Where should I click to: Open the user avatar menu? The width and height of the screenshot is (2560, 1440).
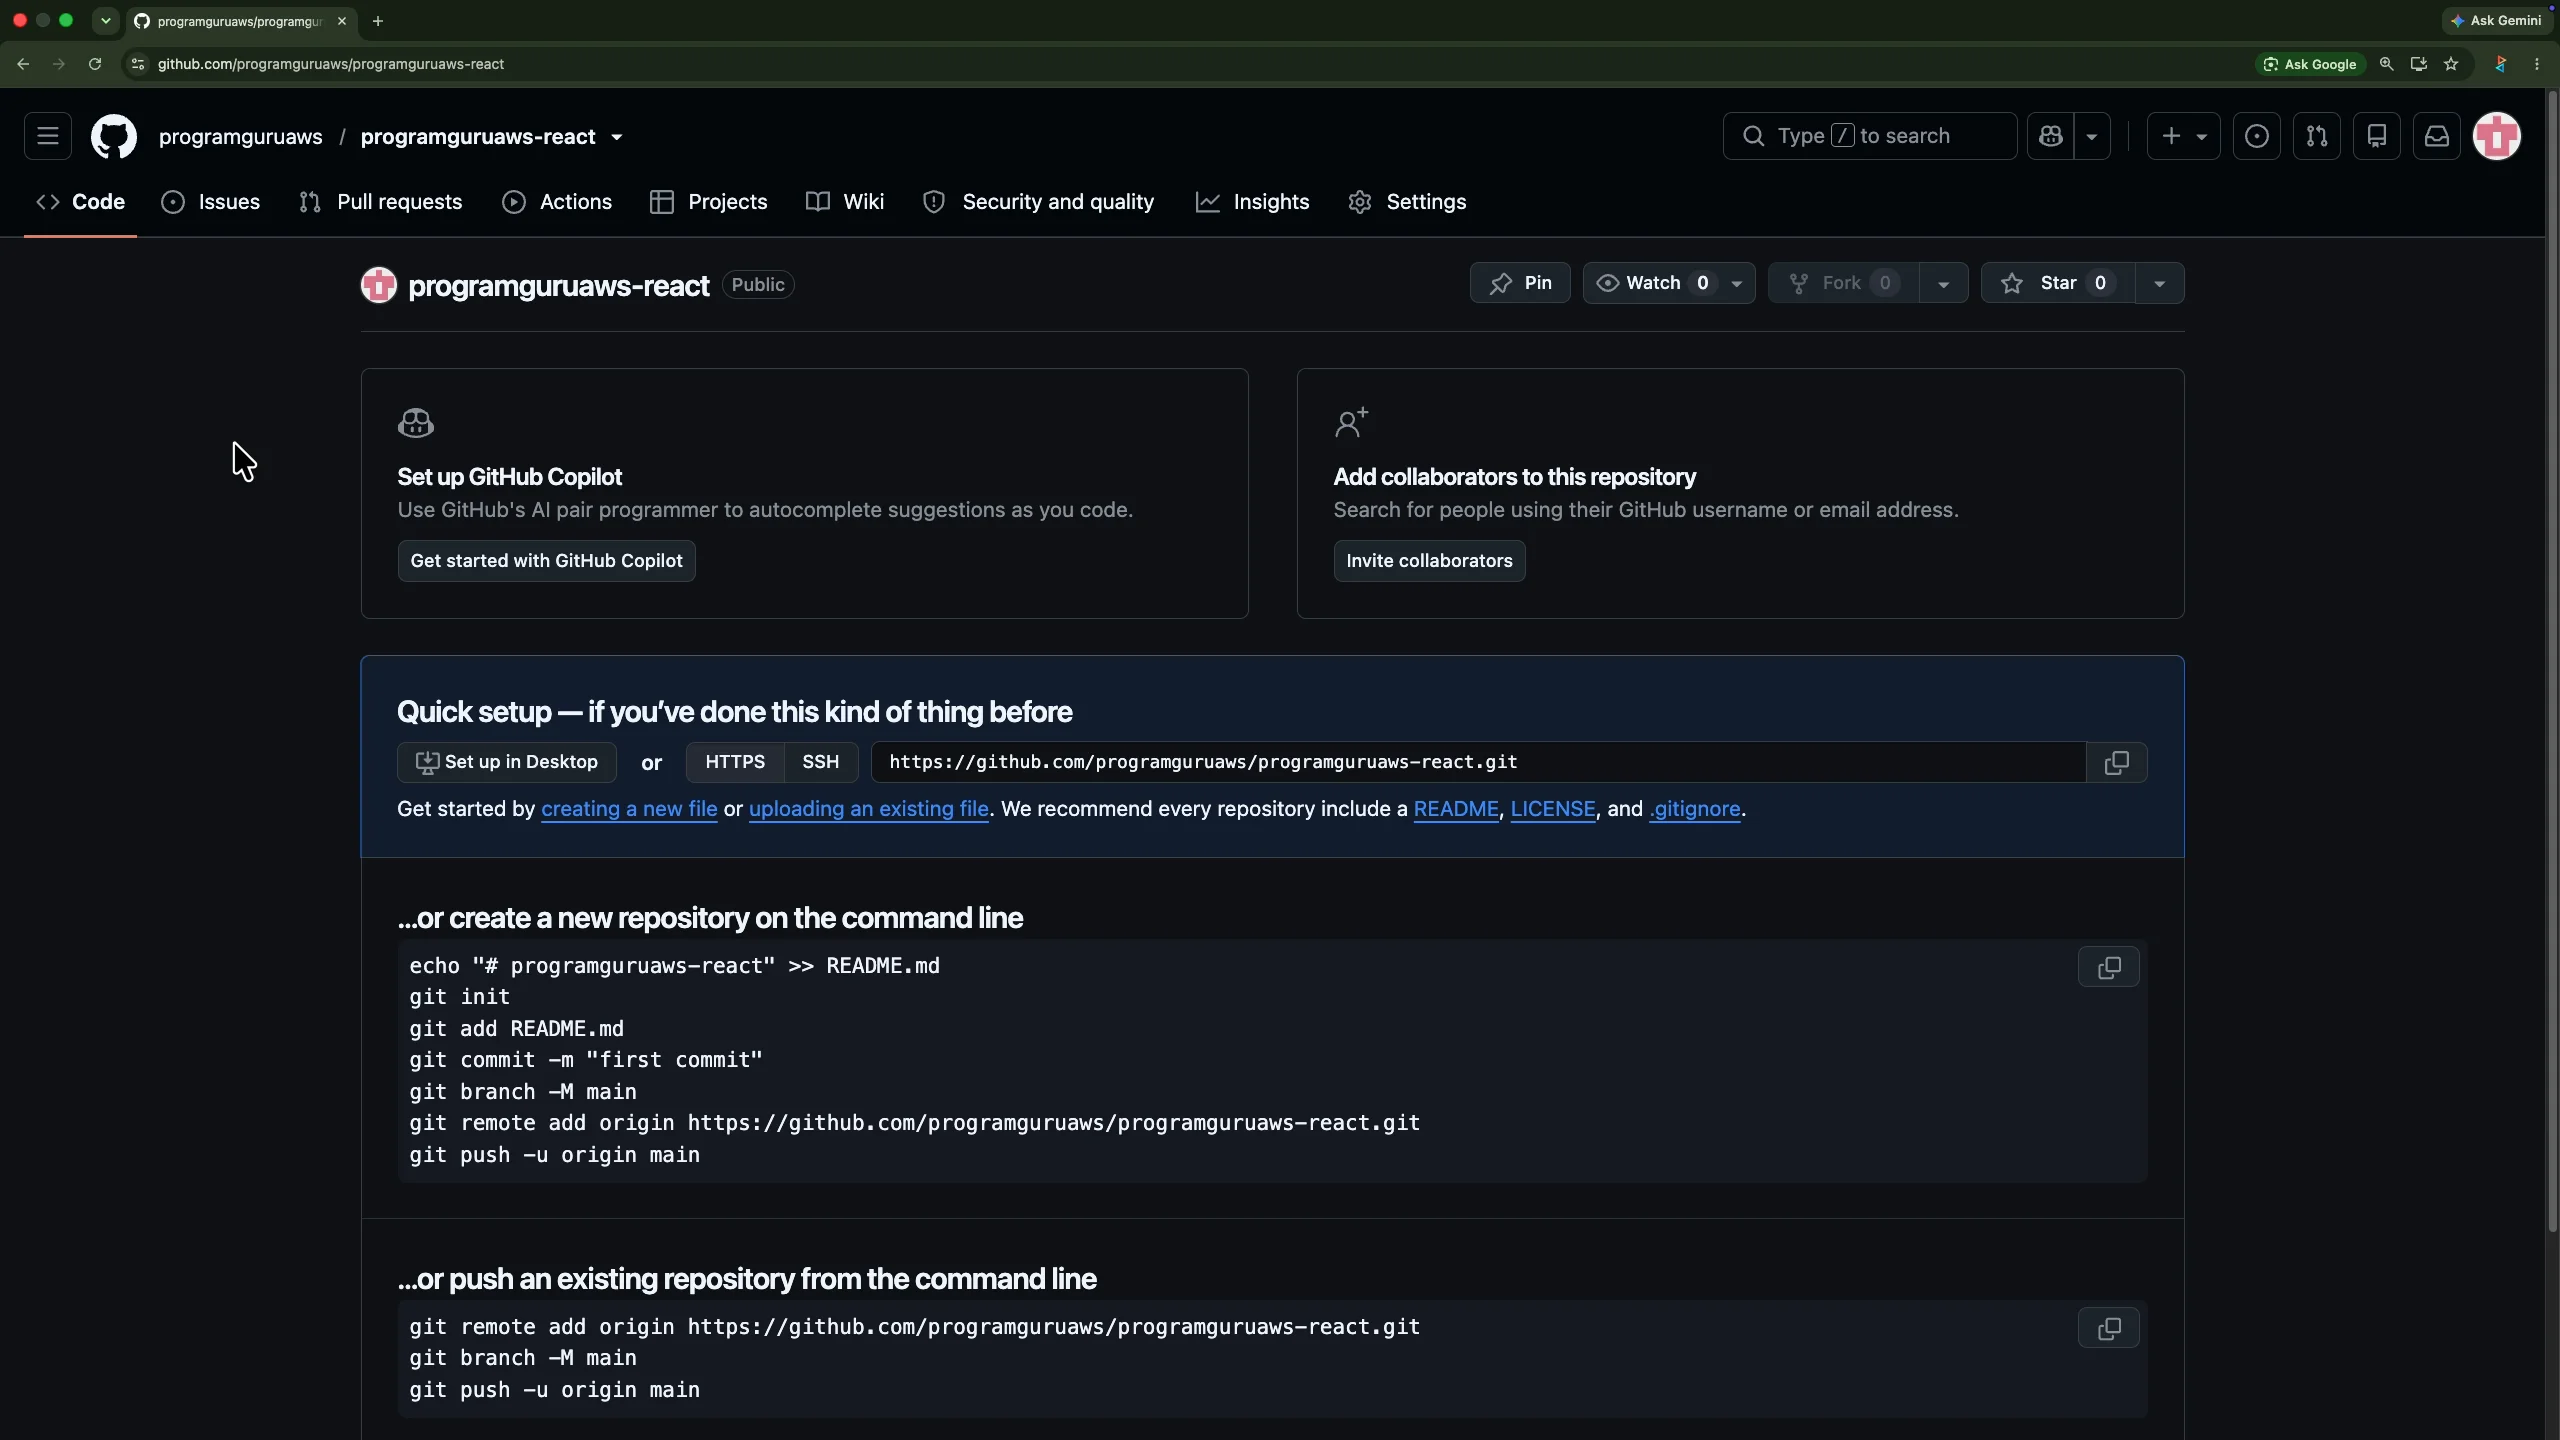[2497, 136]
